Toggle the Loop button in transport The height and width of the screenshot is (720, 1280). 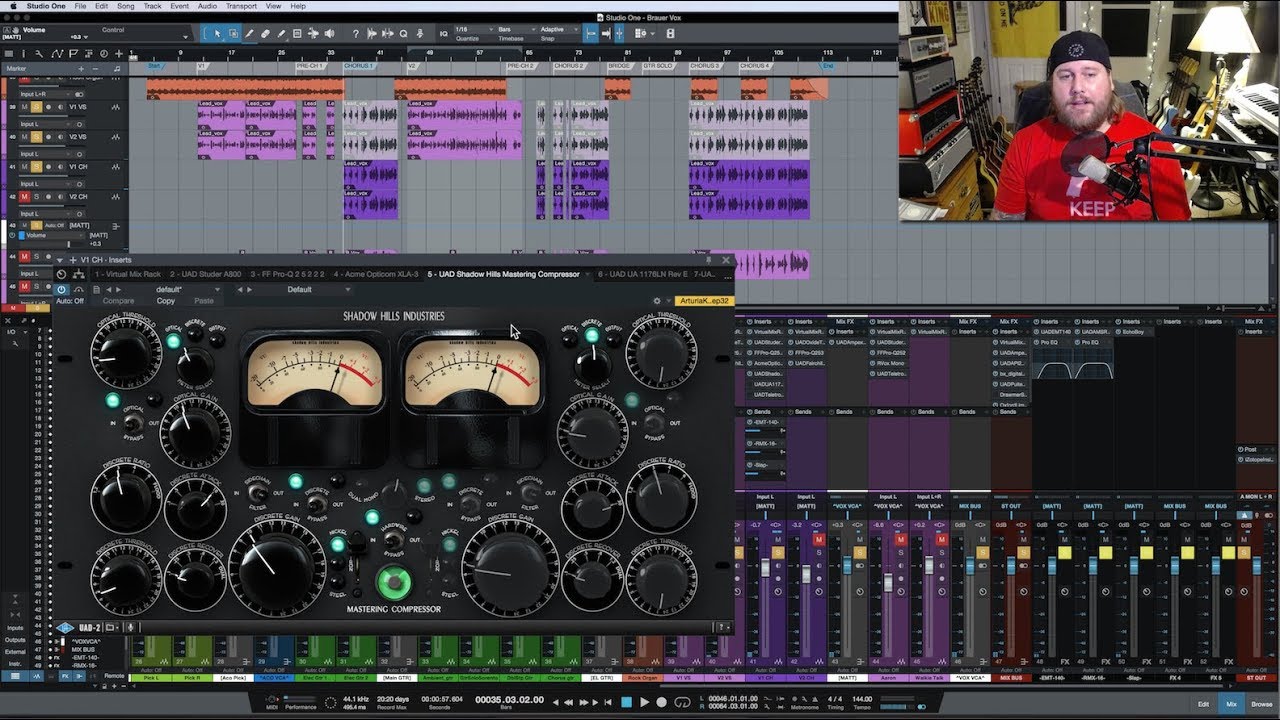tap(682, 702)
